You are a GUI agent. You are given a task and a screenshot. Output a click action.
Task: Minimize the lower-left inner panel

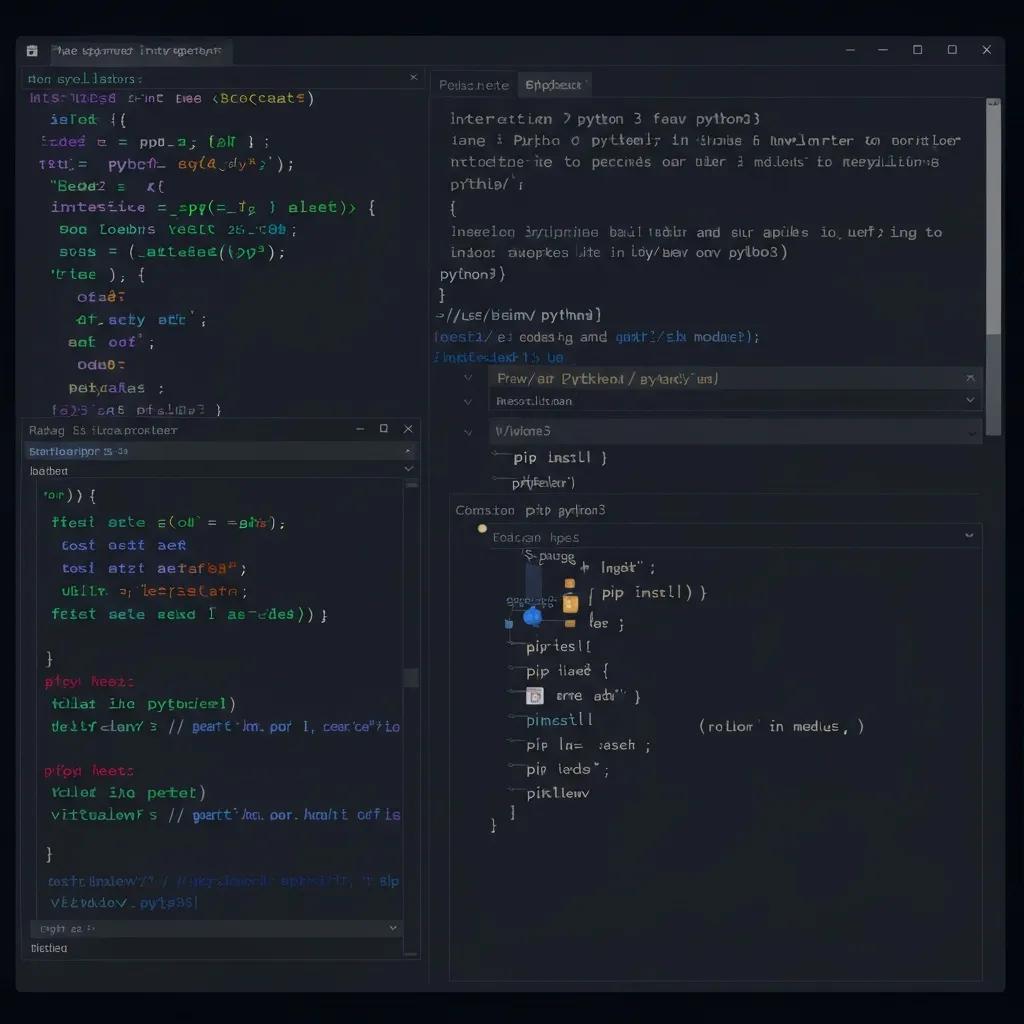point(360,429)
